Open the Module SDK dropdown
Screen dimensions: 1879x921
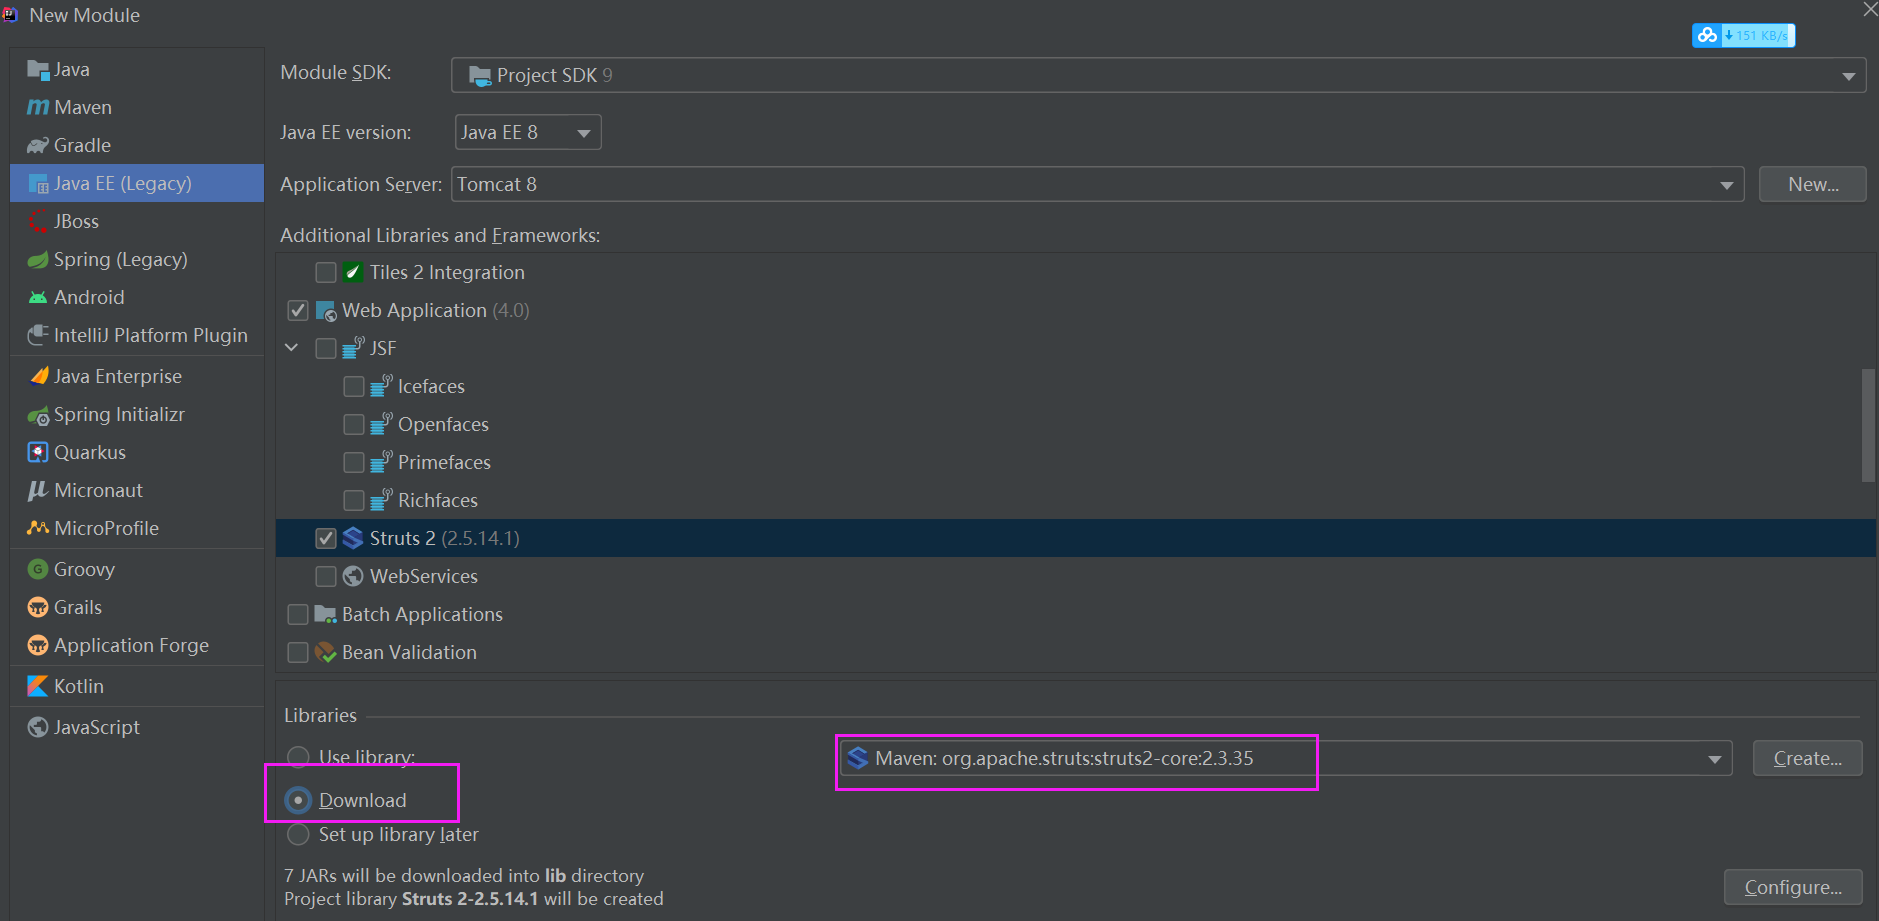point(1847,74)
